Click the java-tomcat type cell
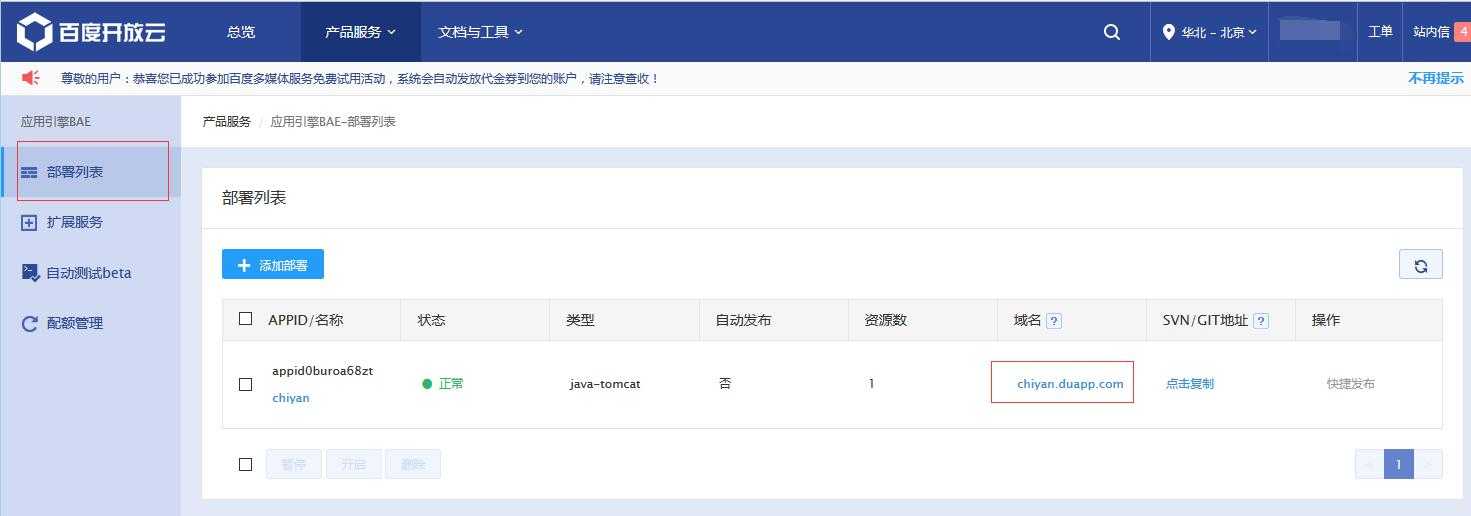The image size is (1471, 516). pos(605,384)
